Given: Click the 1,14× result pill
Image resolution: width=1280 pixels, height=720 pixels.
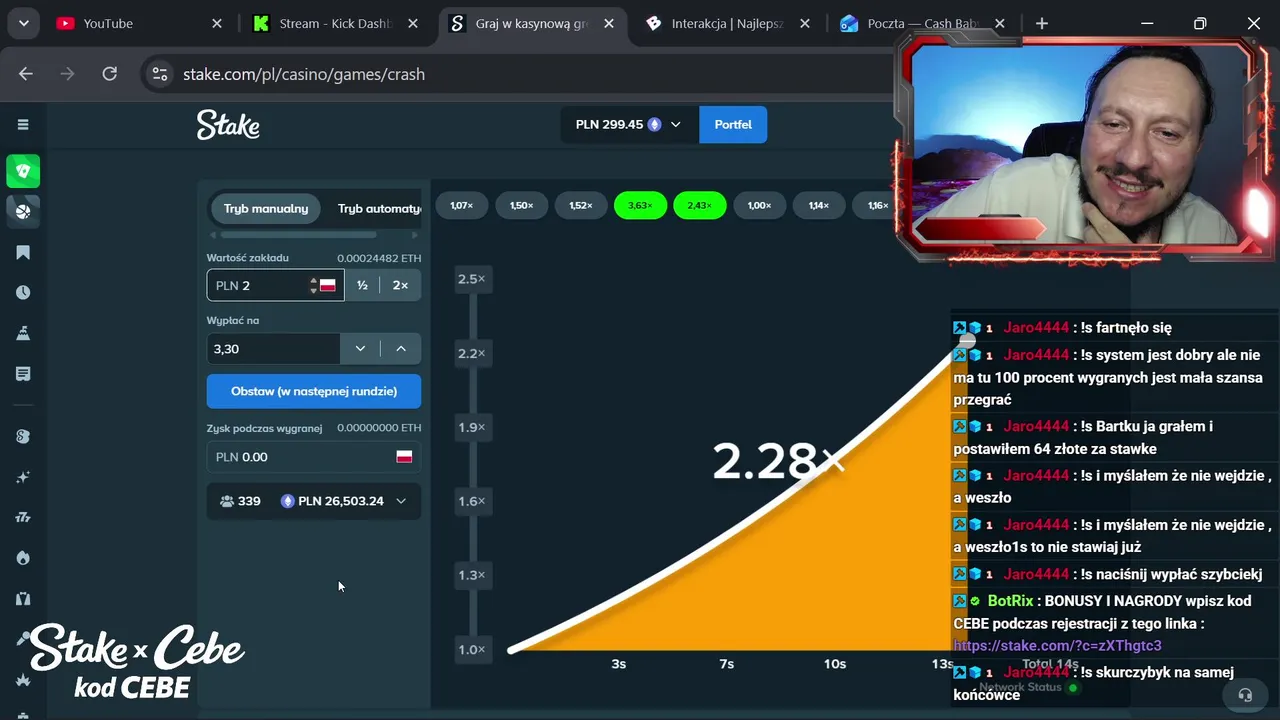Looking at the screenshot, I should (x=819, y=205).
